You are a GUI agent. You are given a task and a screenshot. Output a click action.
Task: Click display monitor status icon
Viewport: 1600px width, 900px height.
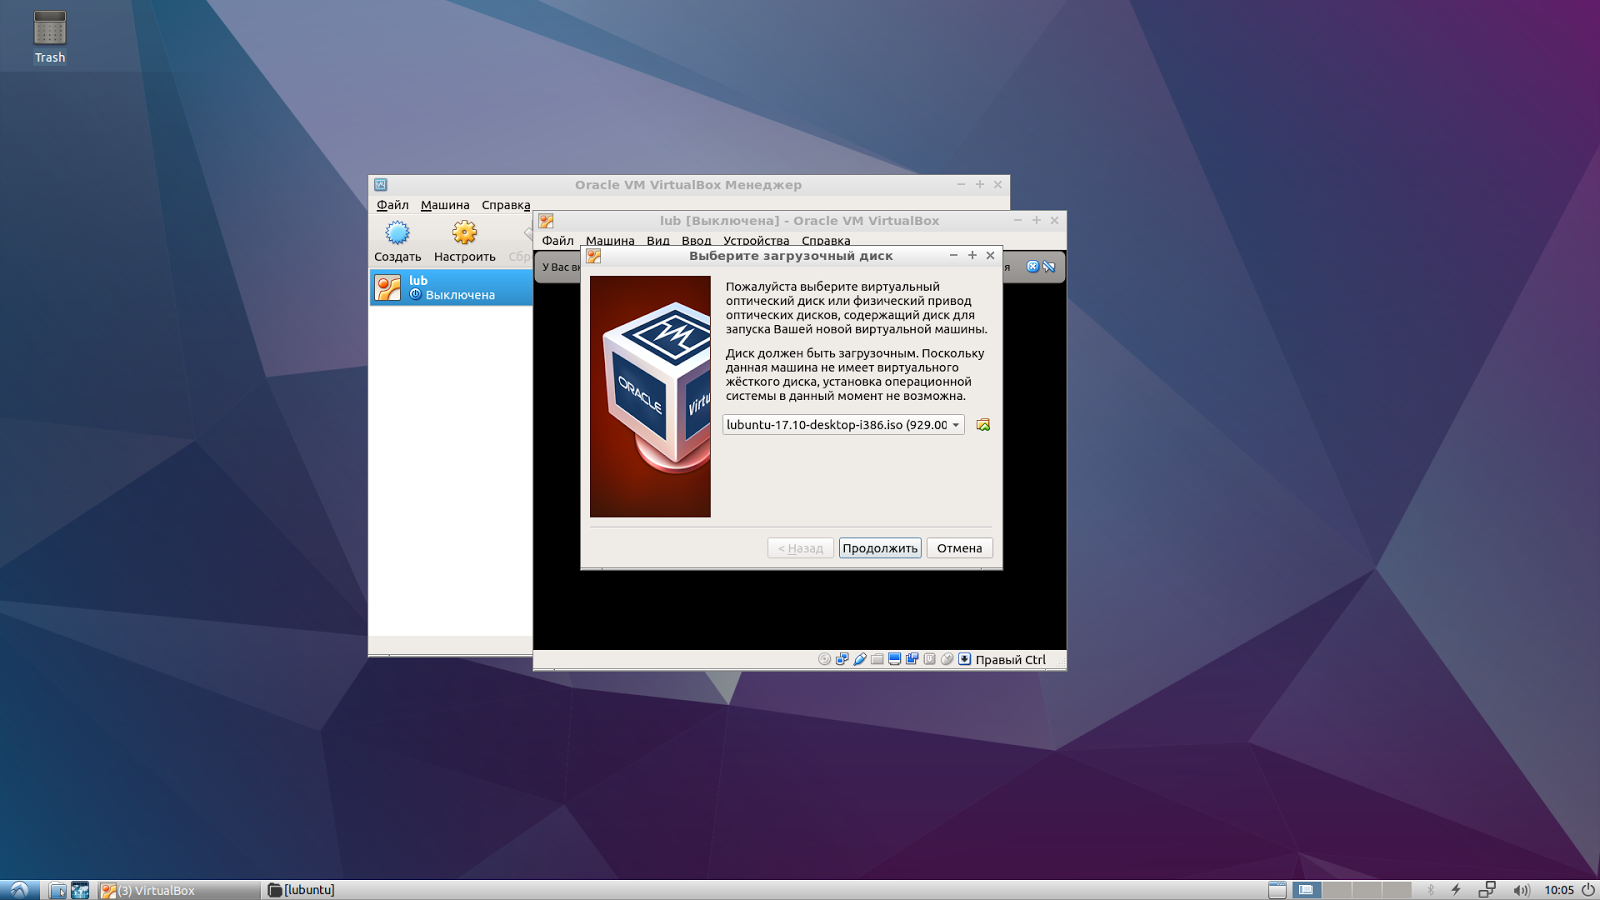click(x=894, y=659)
